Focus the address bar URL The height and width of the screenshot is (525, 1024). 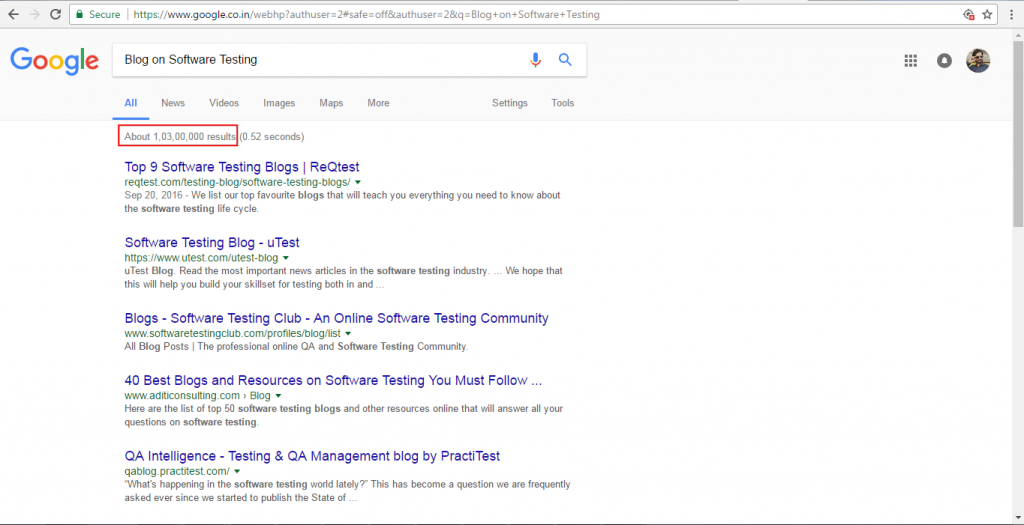pos(366,14)
